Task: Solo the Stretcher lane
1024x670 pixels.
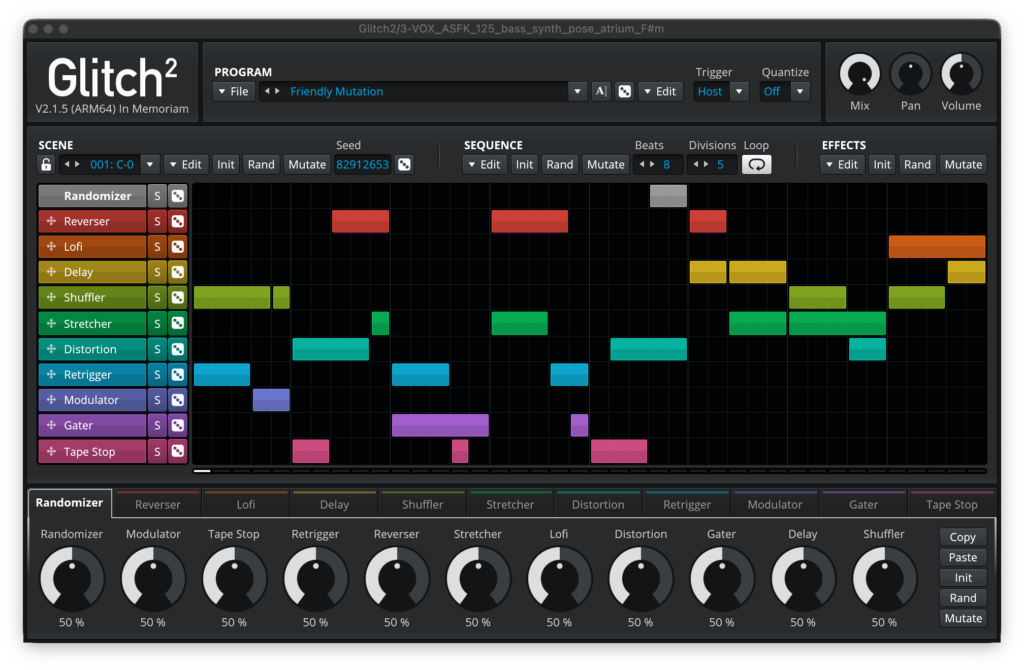Action: pyautogui.click(x=157, y=323)
